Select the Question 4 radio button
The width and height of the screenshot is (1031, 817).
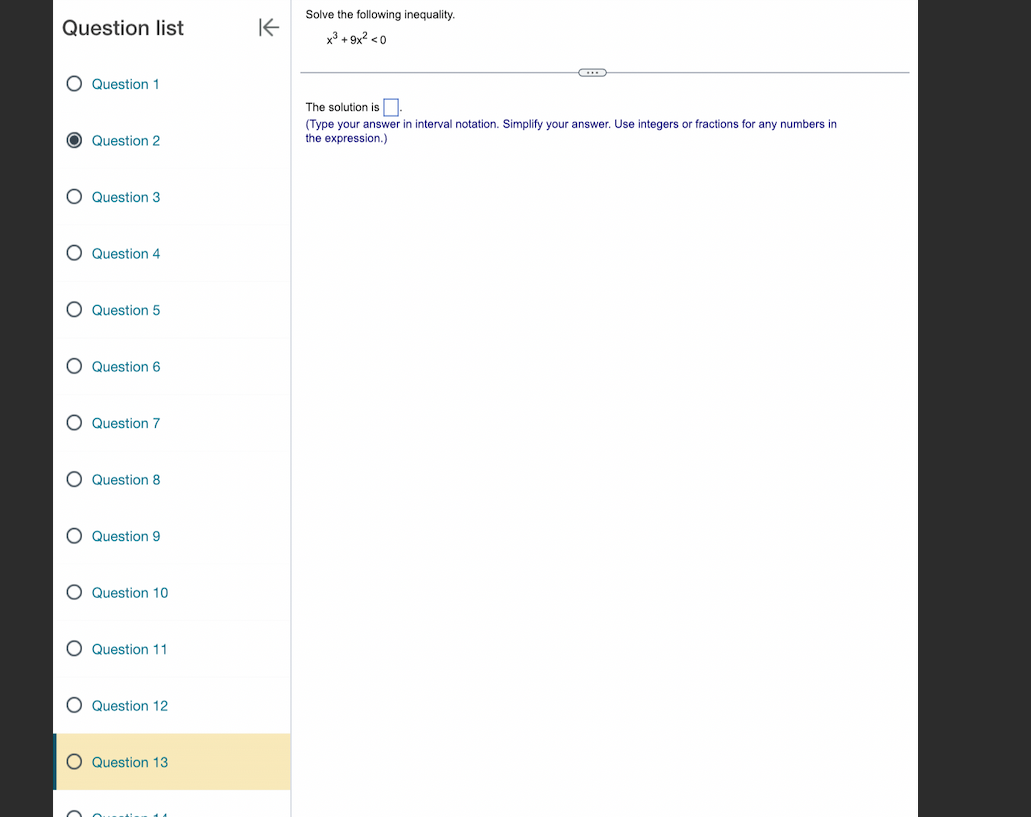74,253
